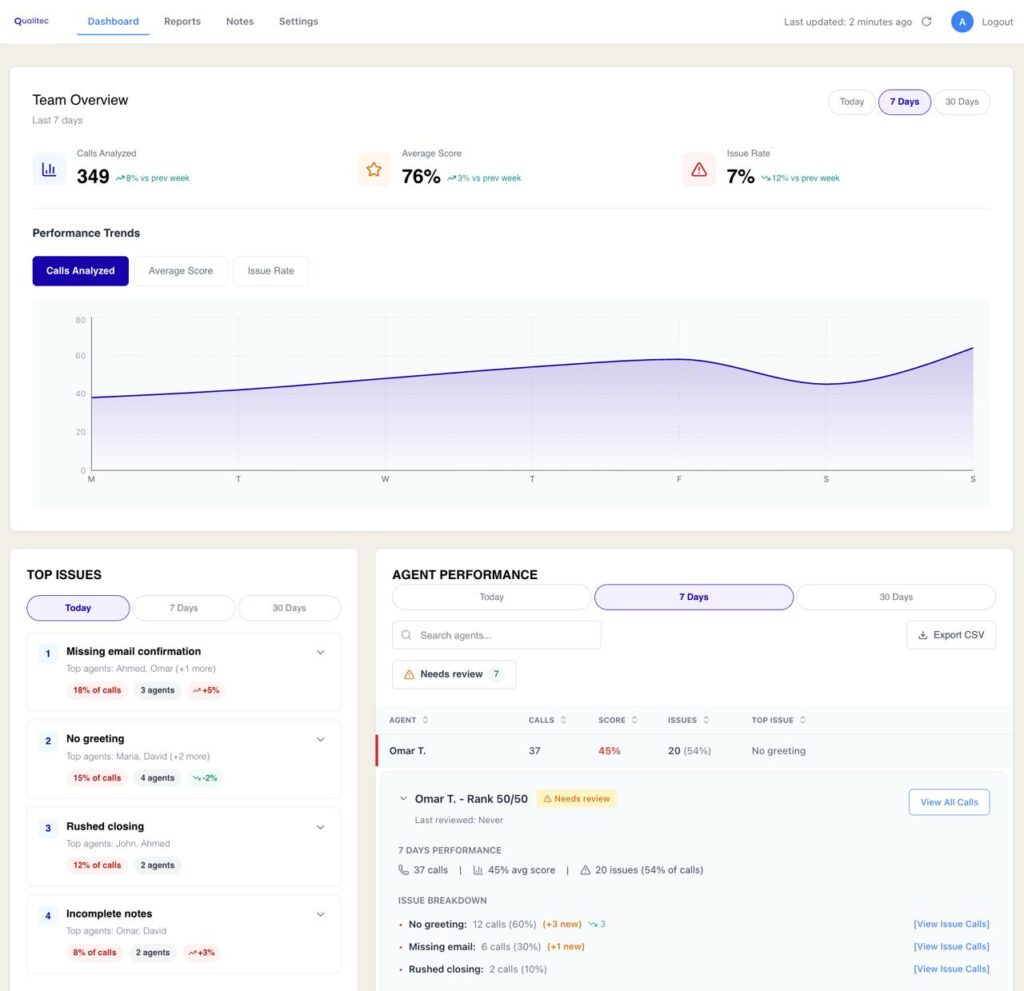Expand the Rushed closing issue card
Viewport: 1024px width, 991px height.
pos(320,828)
